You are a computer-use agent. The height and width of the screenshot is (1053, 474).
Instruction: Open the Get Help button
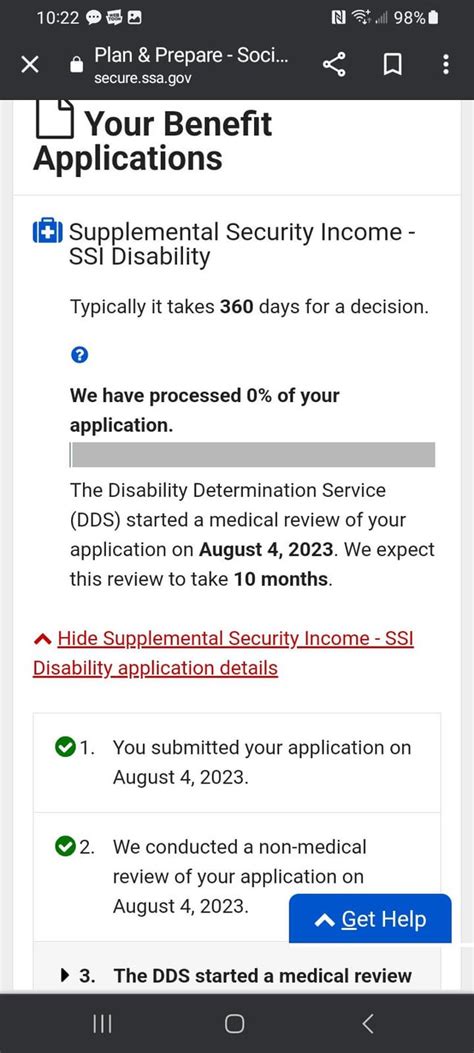370,918
